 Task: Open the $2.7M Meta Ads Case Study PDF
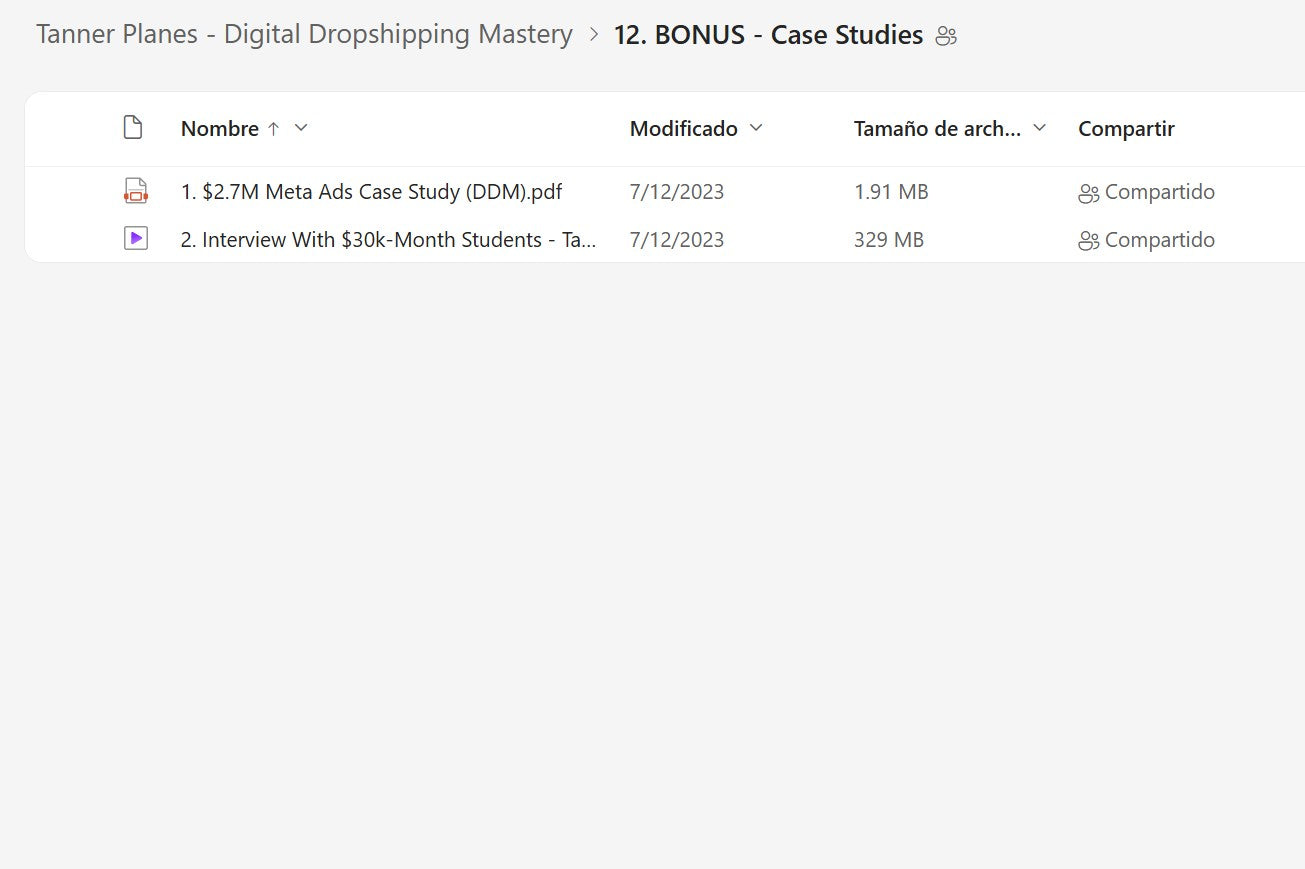click(371, 192)
